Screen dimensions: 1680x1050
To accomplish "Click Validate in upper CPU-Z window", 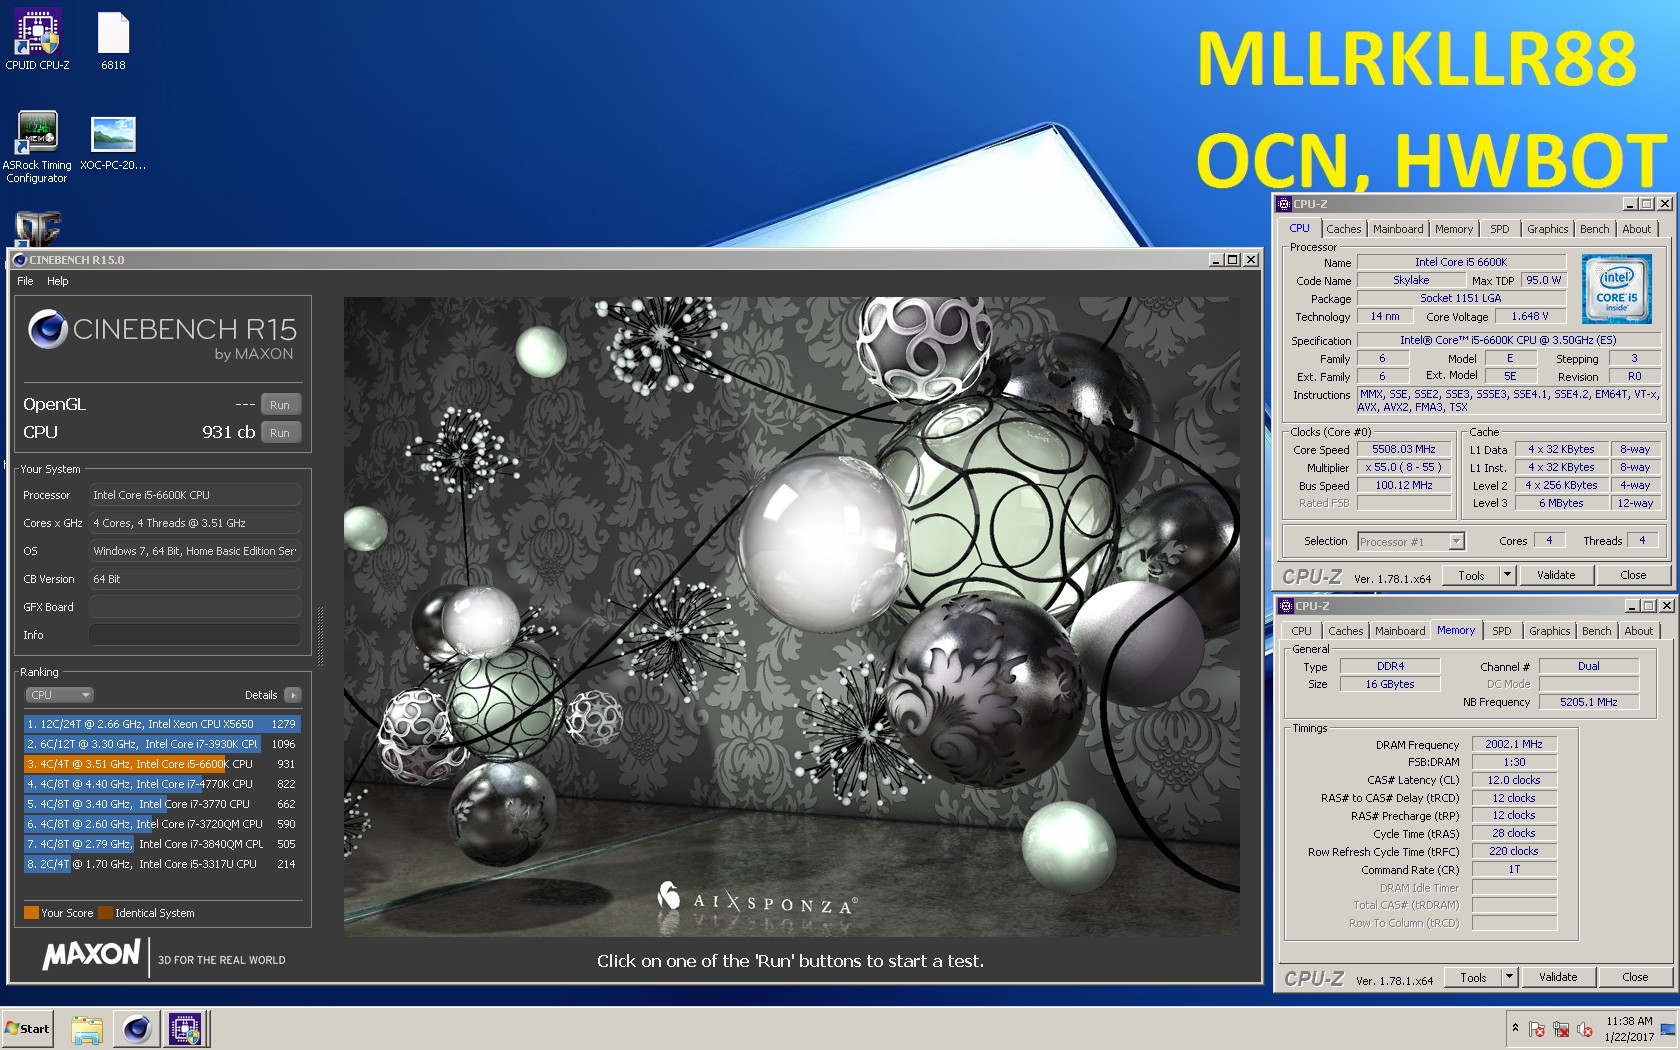I will 1556,576.
